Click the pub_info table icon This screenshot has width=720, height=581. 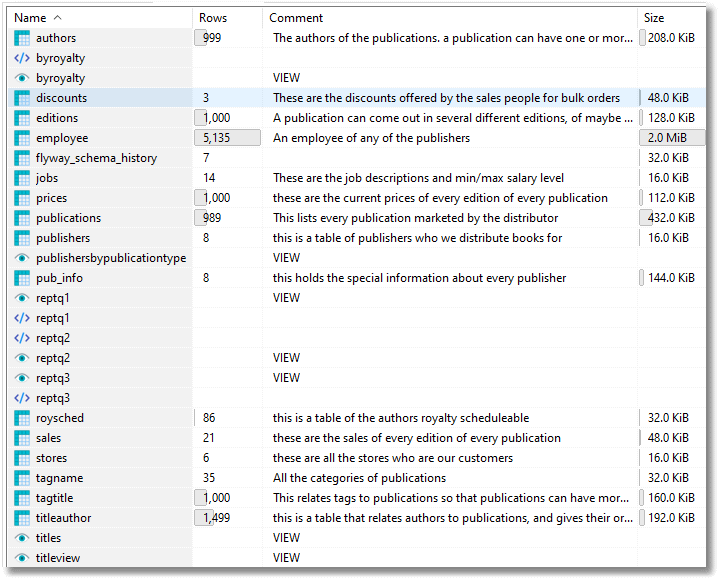pyautogui.click(x=22, y=278)
